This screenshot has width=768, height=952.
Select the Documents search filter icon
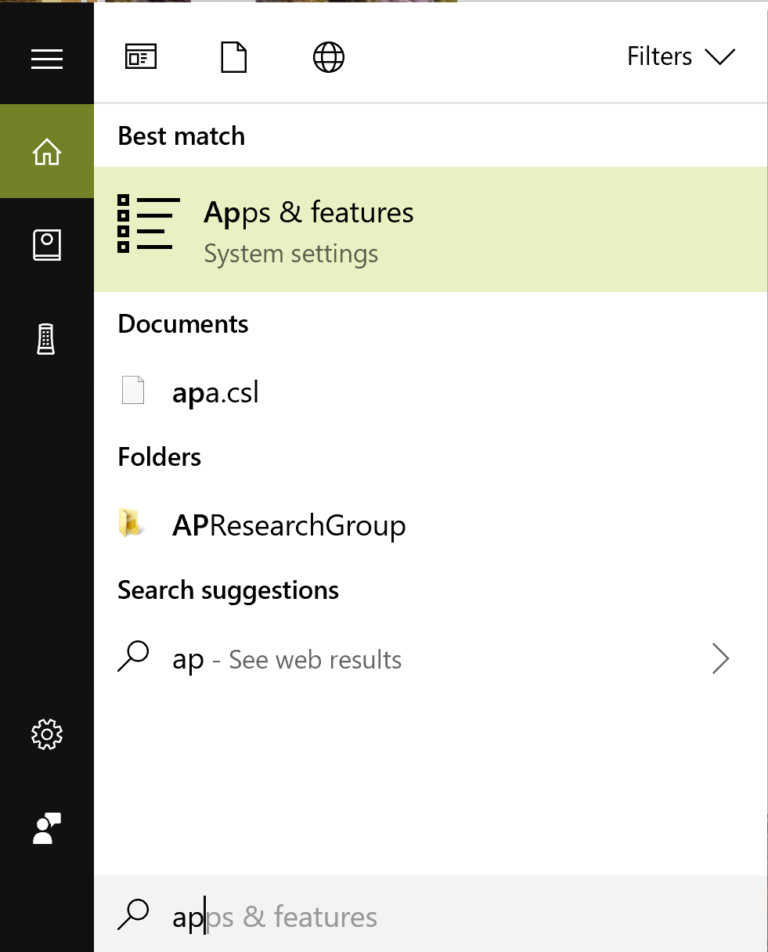point(233,56)
